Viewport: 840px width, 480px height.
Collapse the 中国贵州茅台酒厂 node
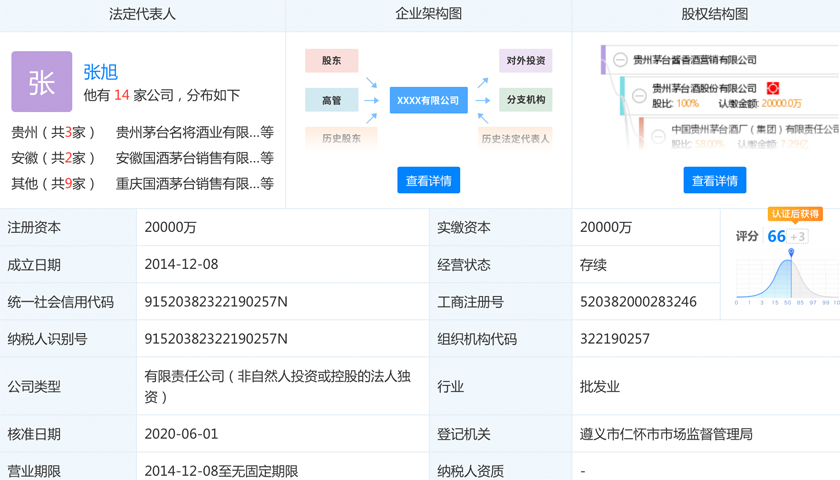(658, 137)
